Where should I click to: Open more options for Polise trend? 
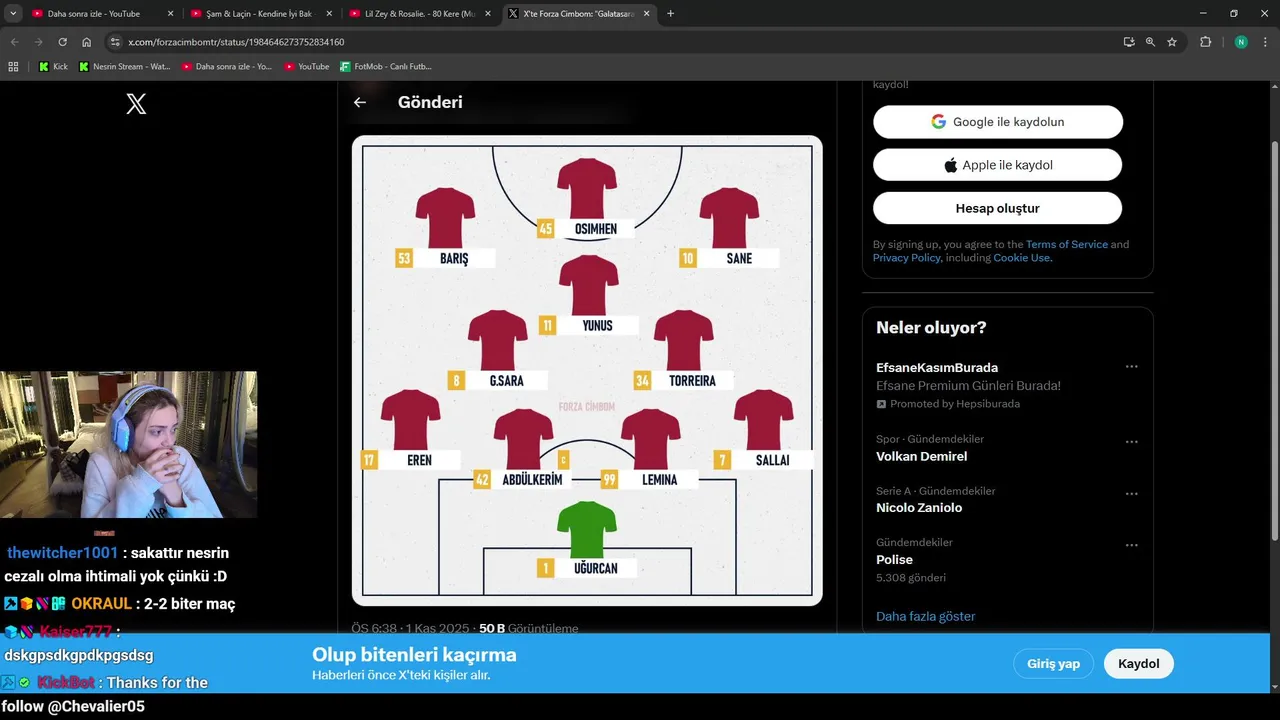(1132, 545)
